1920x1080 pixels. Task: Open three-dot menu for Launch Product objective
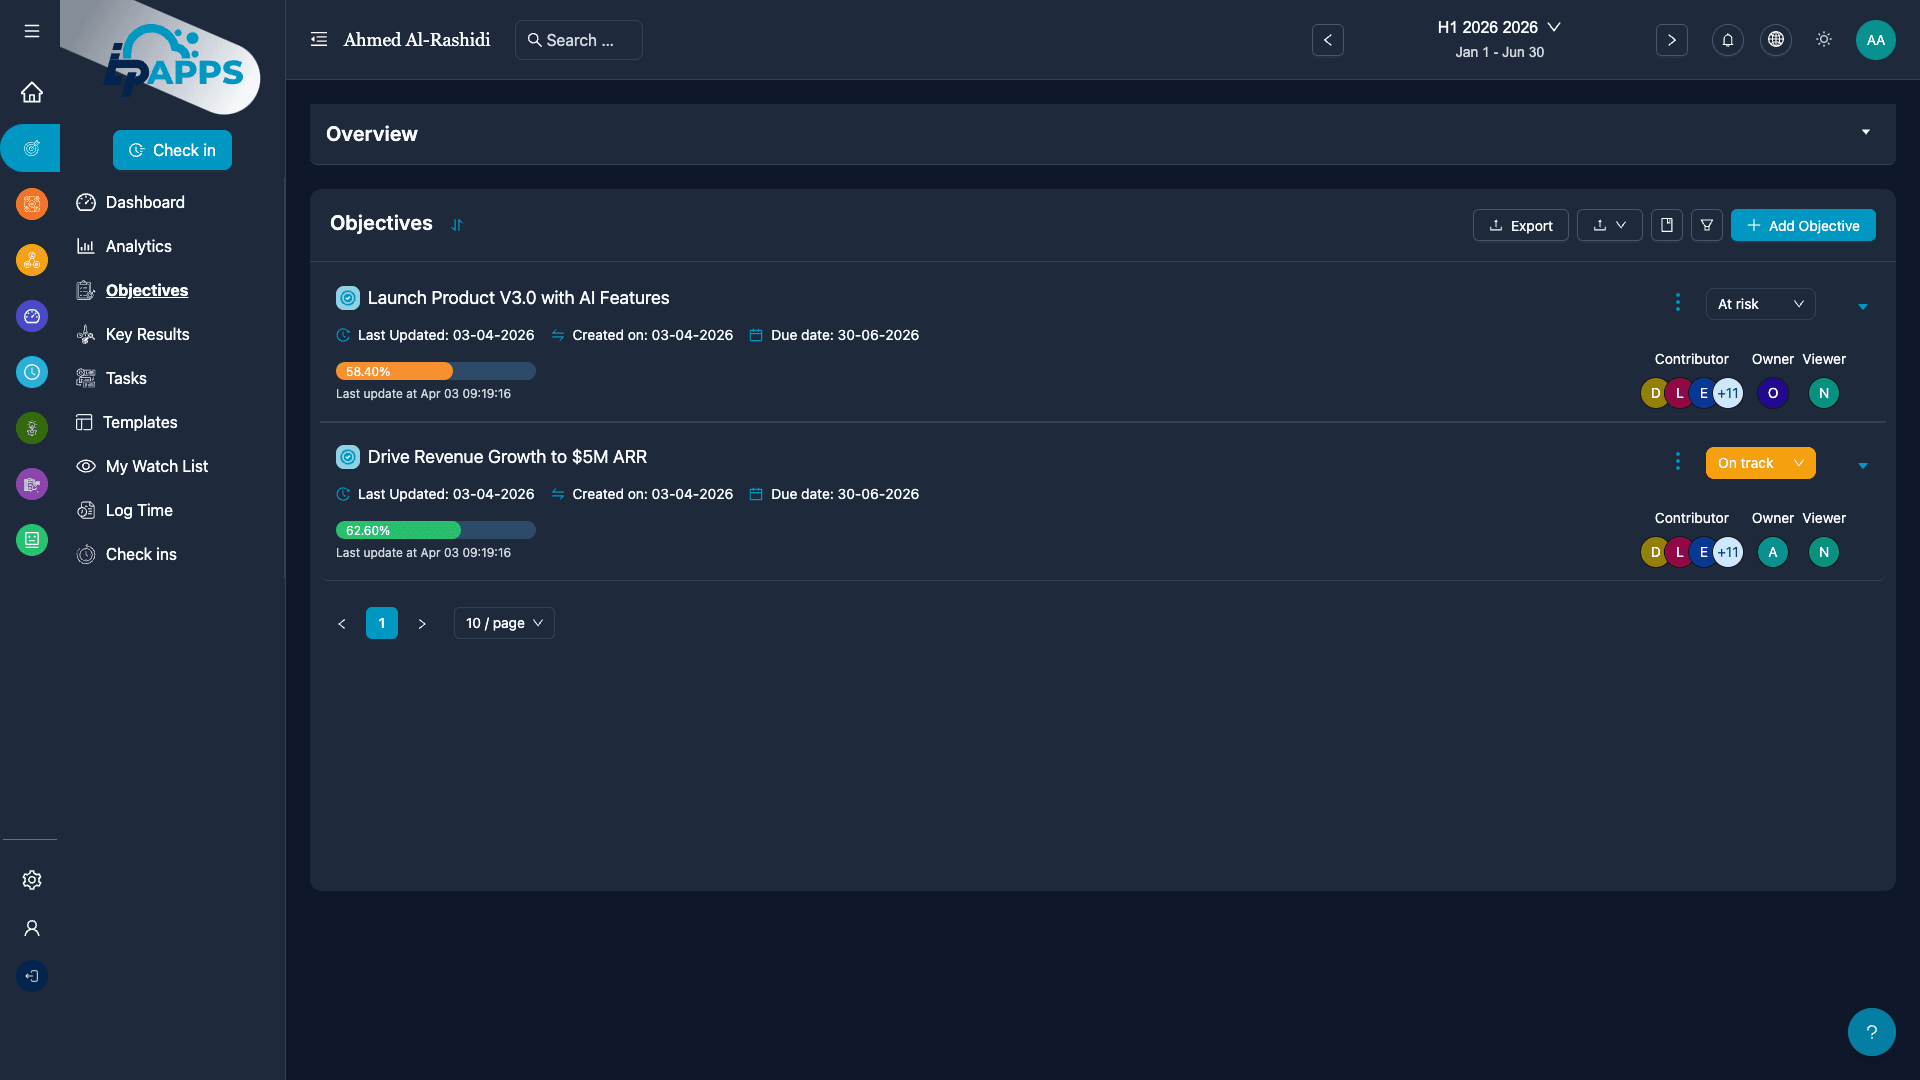coord(1677,302)
